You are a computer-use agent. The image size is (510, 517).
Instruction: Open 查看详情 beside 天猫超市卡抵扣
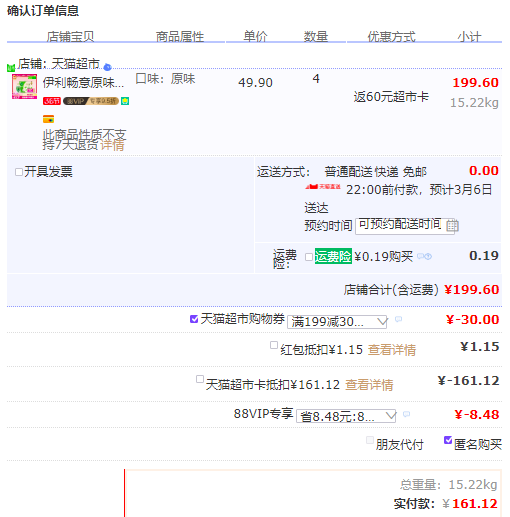369,385
